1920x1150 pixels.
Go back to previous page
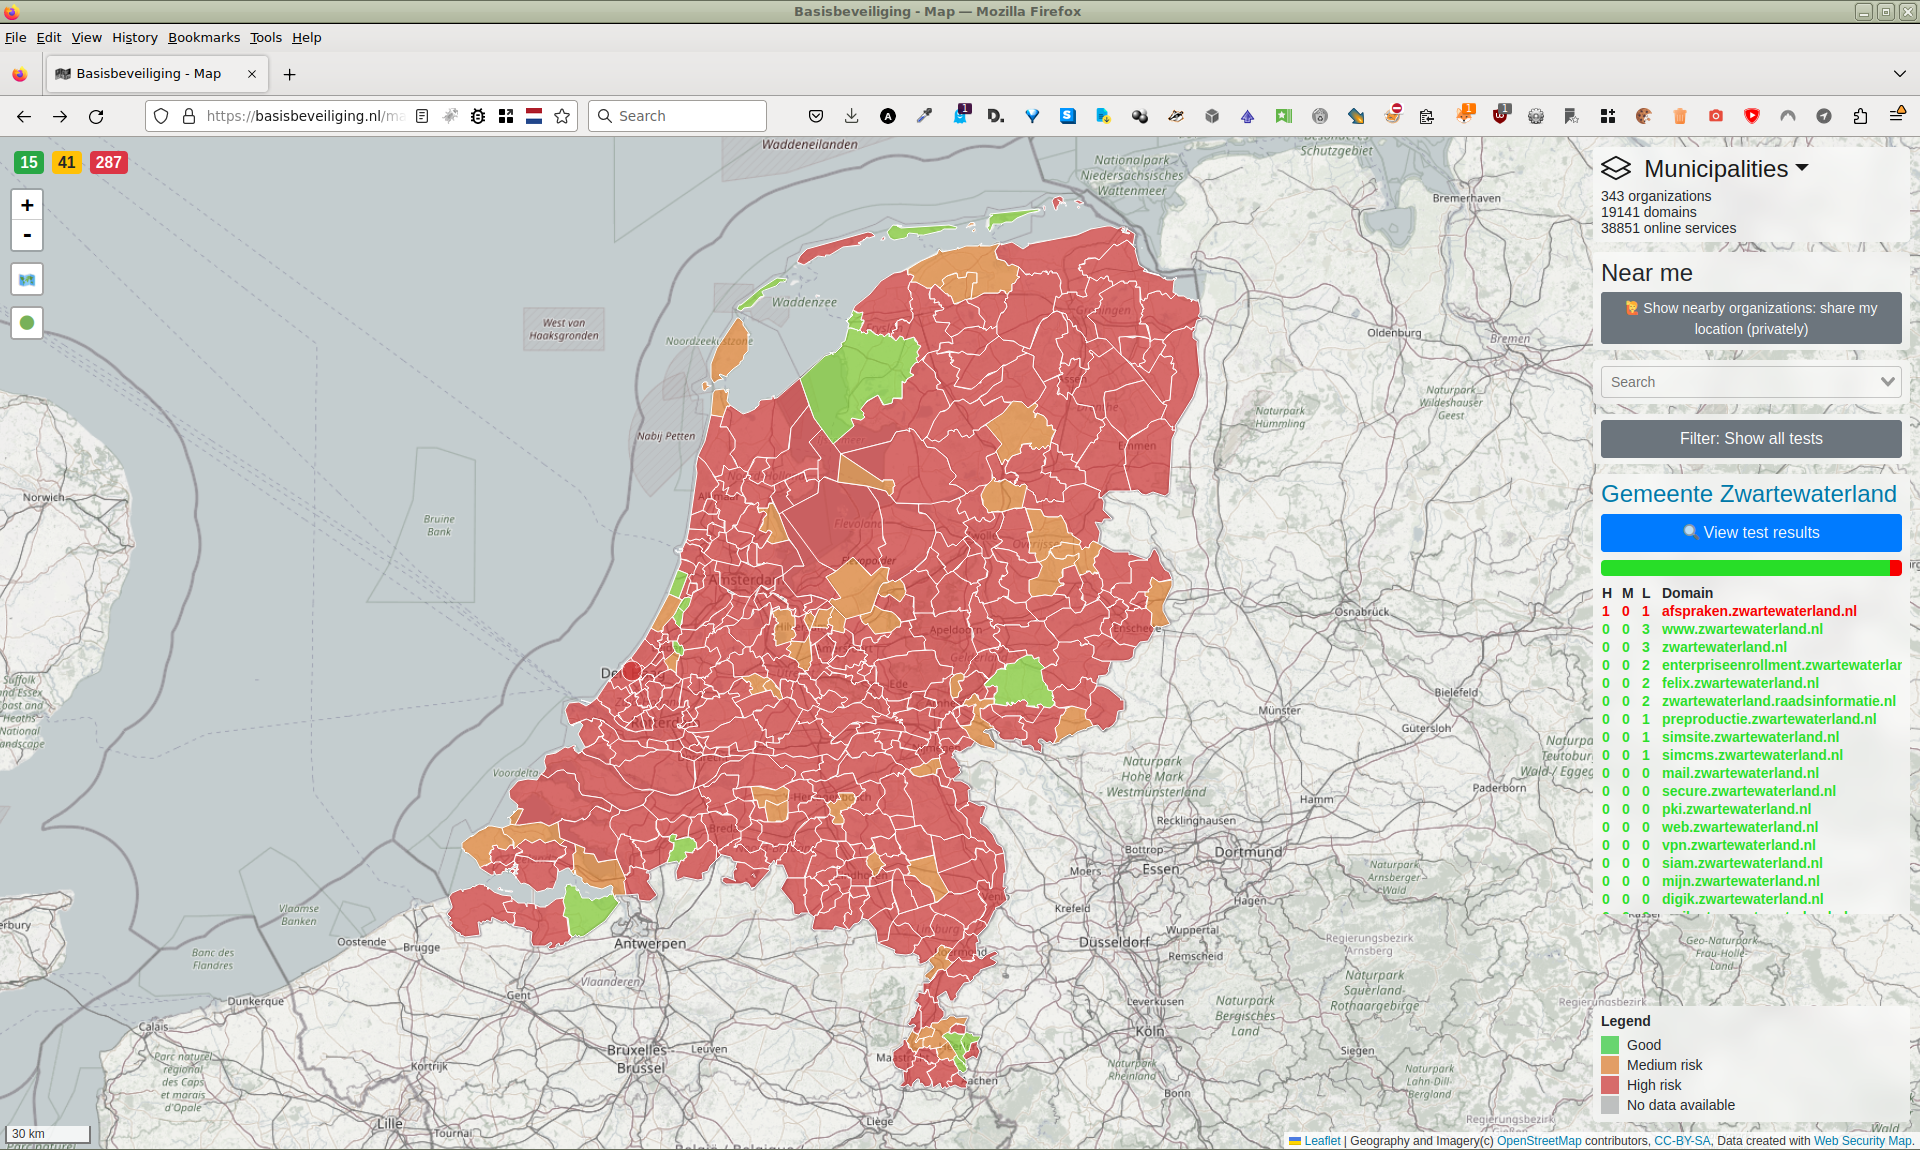(x=24, y=116)
